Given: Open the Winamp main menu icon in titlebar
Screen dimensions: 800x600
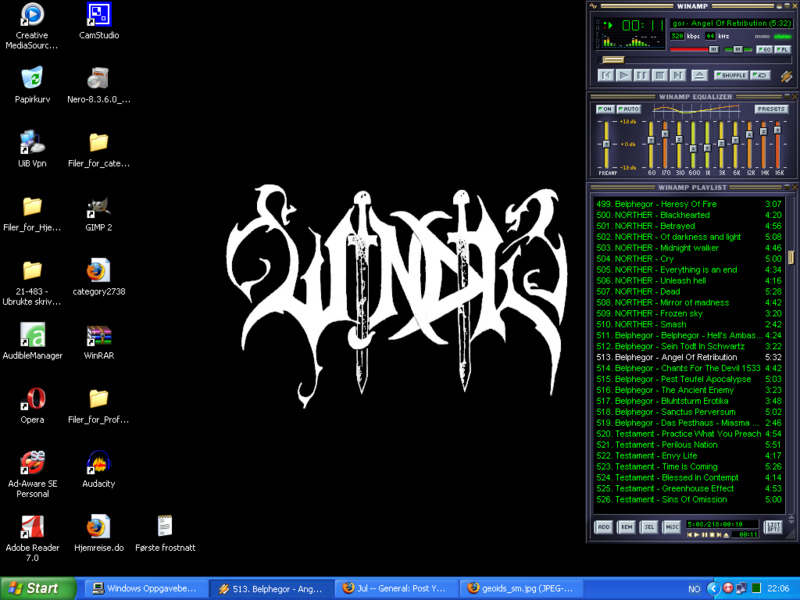Looking at the screenshot, I should 593,6.
